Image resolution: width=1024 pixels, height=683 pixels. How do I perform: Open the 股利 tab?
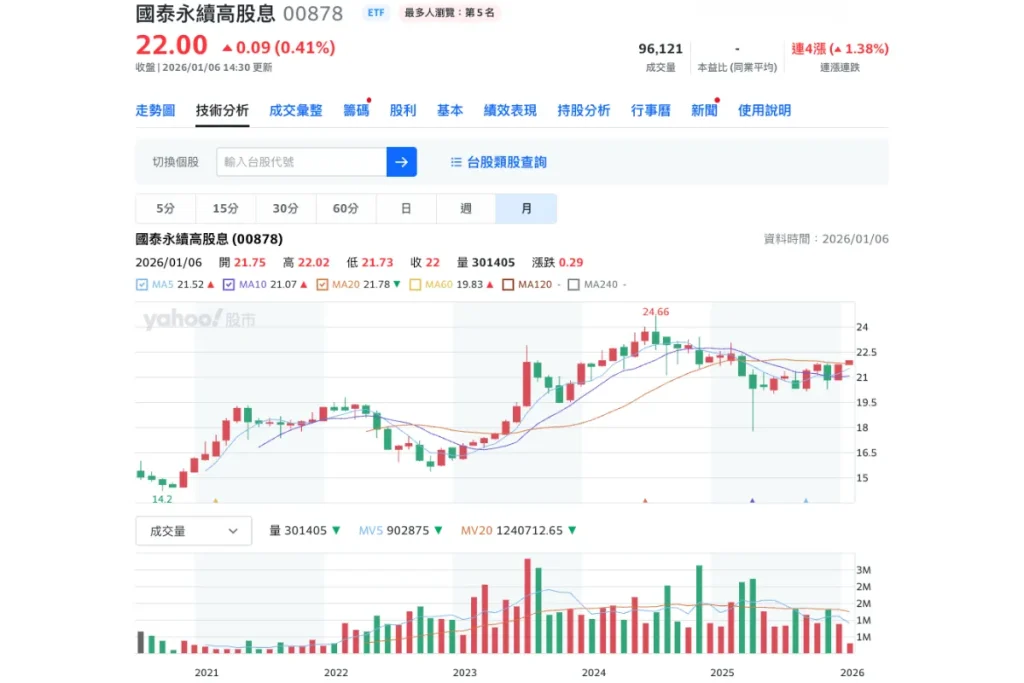pyautogui.click(x=403, y=110)
